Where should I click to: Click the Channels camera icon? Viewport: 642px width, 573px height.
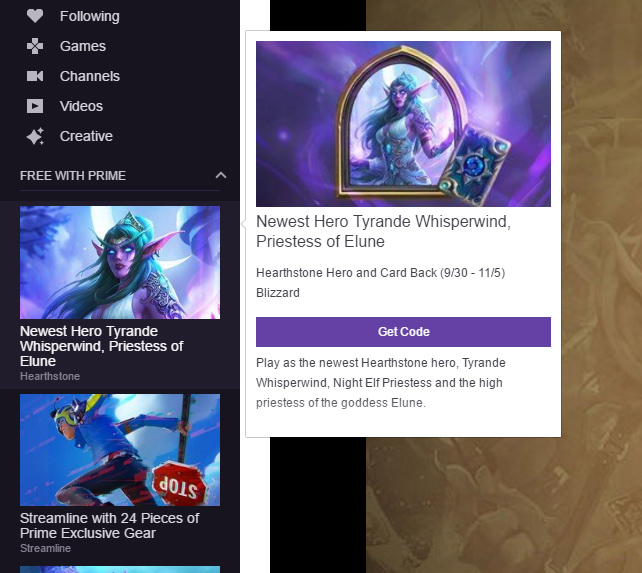[x=35, y=76]
